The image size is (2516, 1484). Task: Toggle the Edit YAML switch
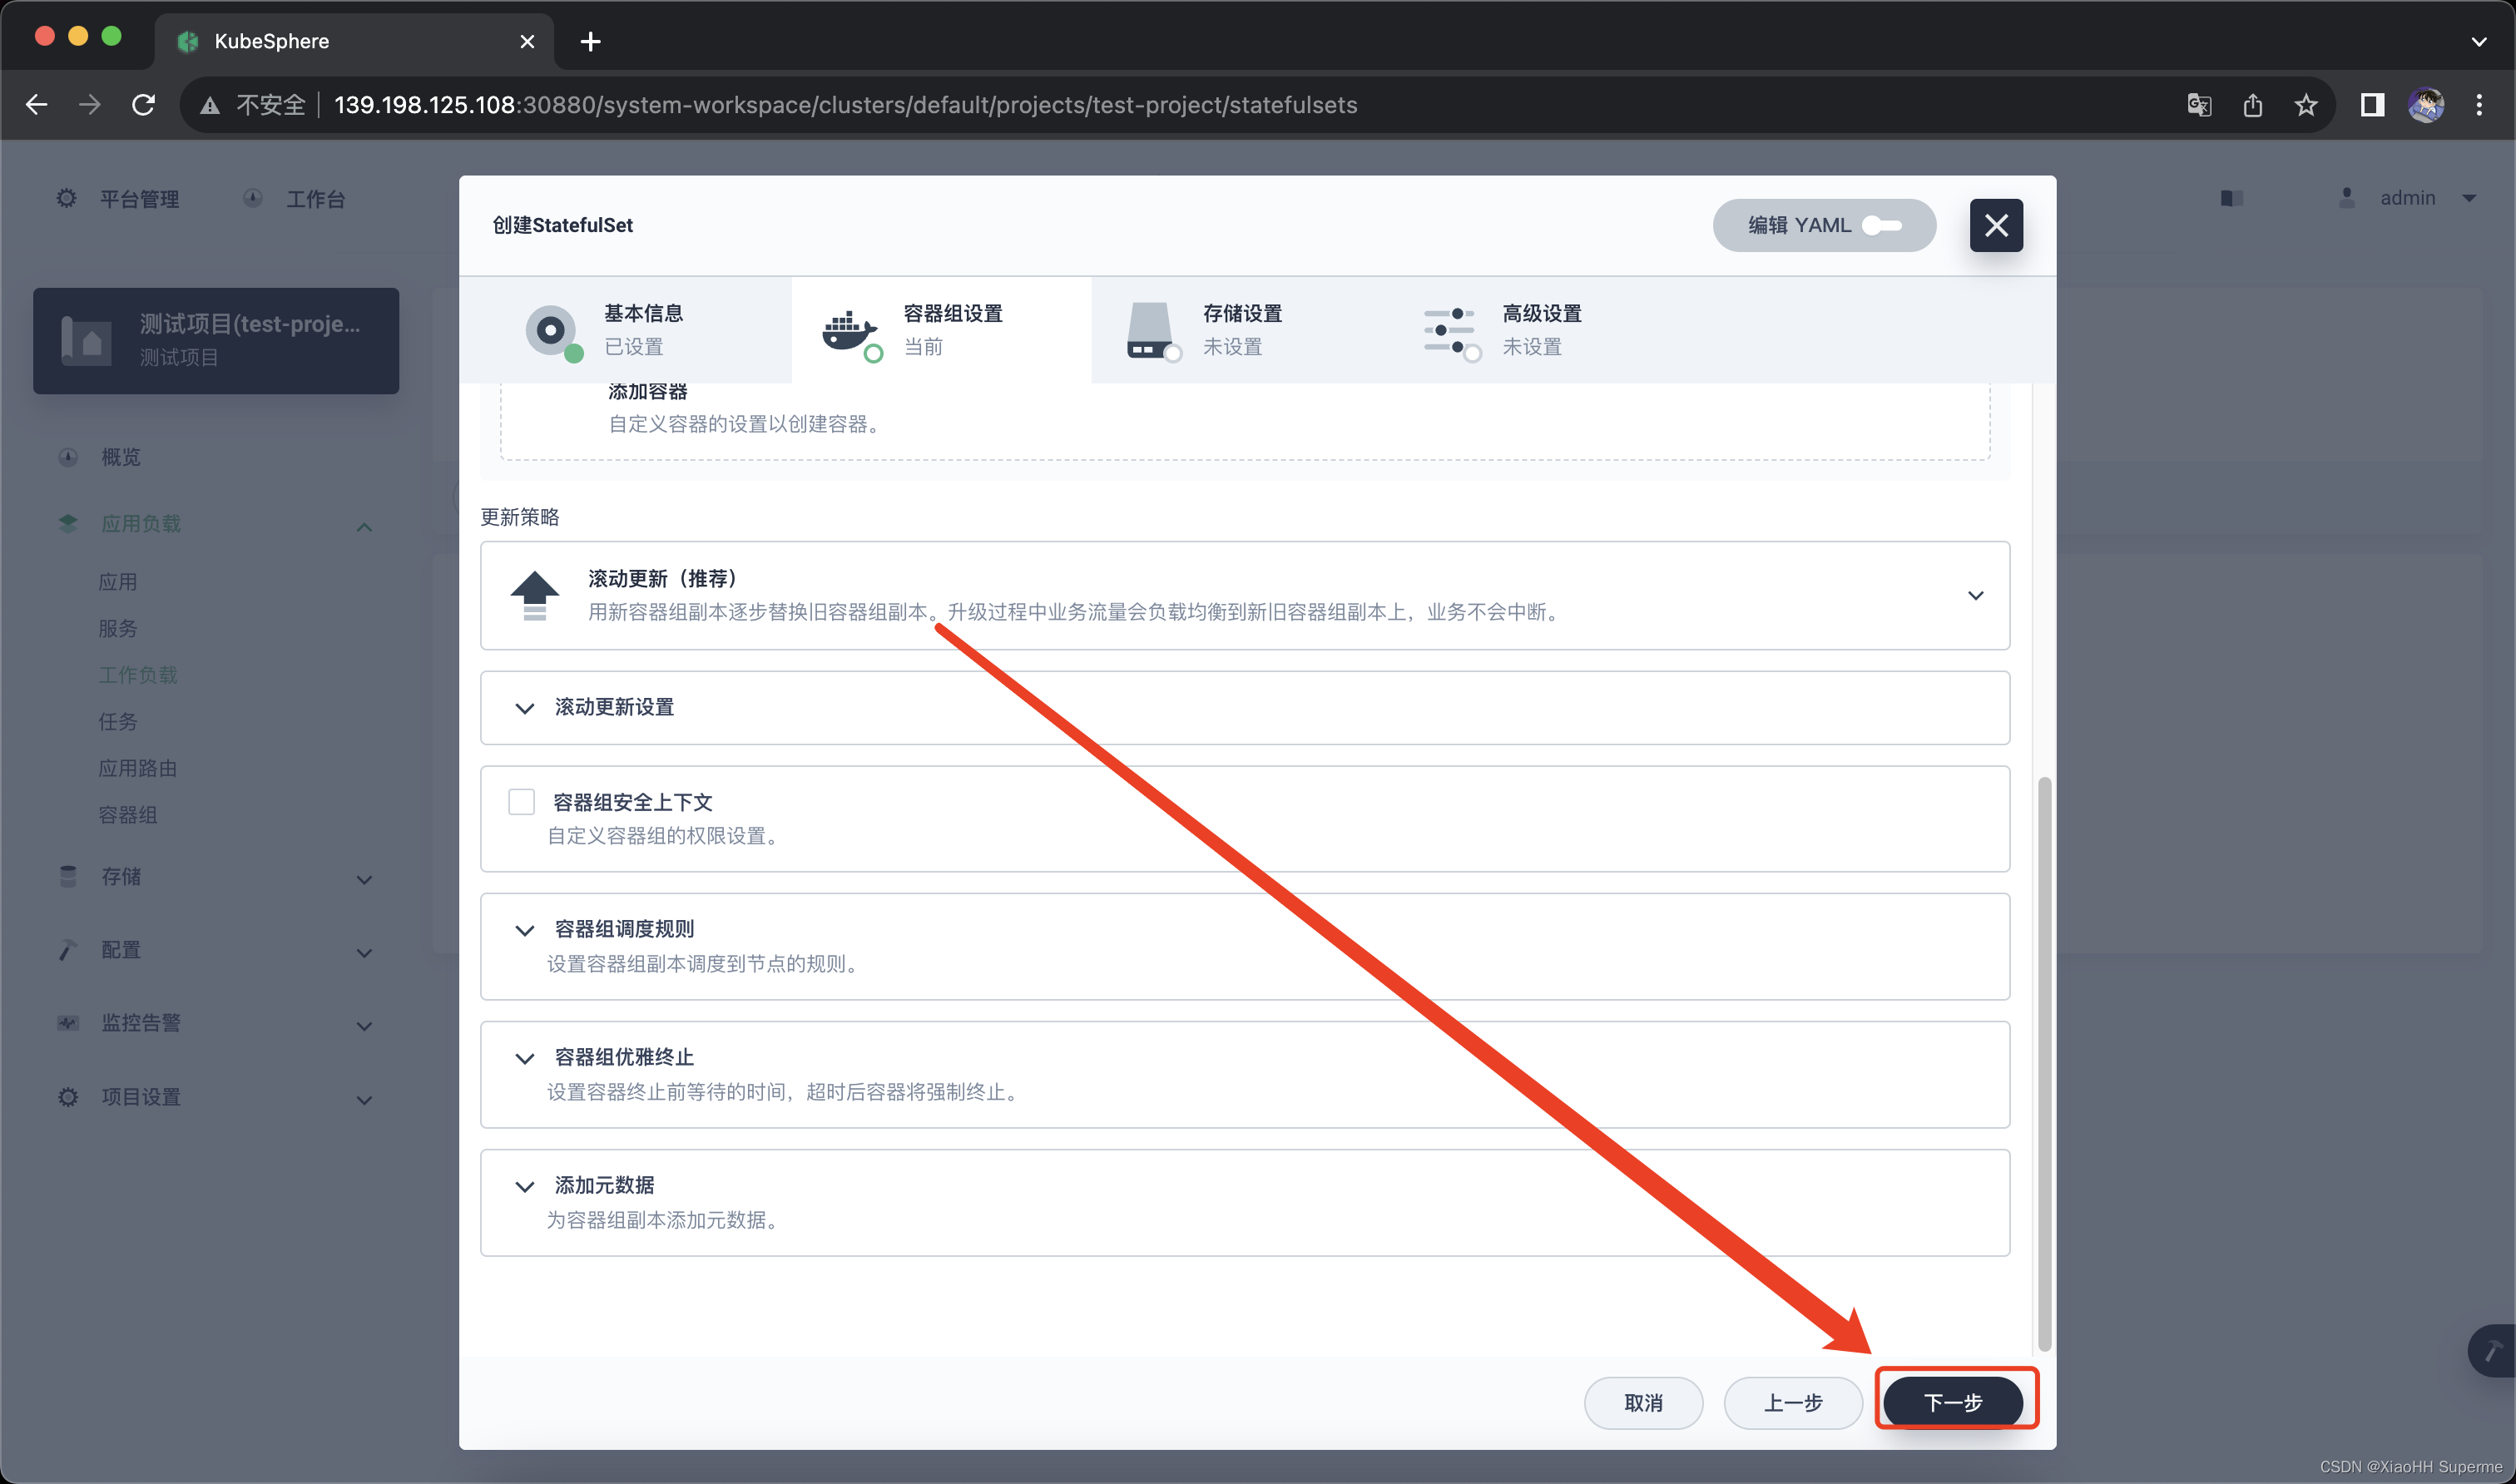pyautogui.click(x=1881, y=226)
